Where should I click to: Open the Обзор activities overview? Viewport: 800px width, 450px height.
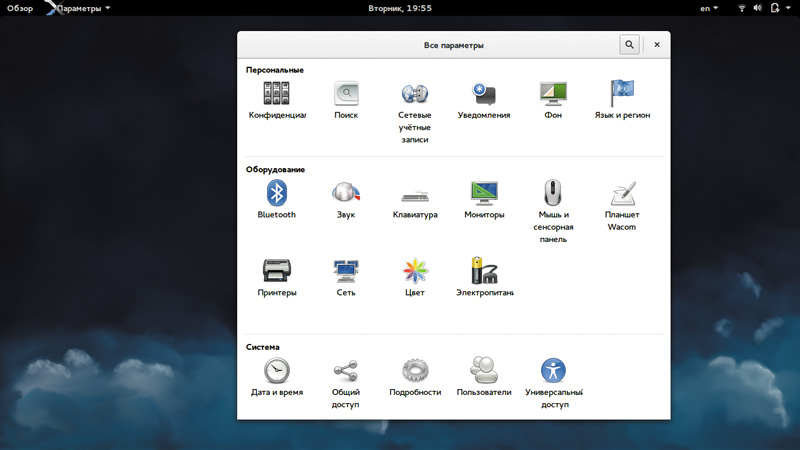20,8
